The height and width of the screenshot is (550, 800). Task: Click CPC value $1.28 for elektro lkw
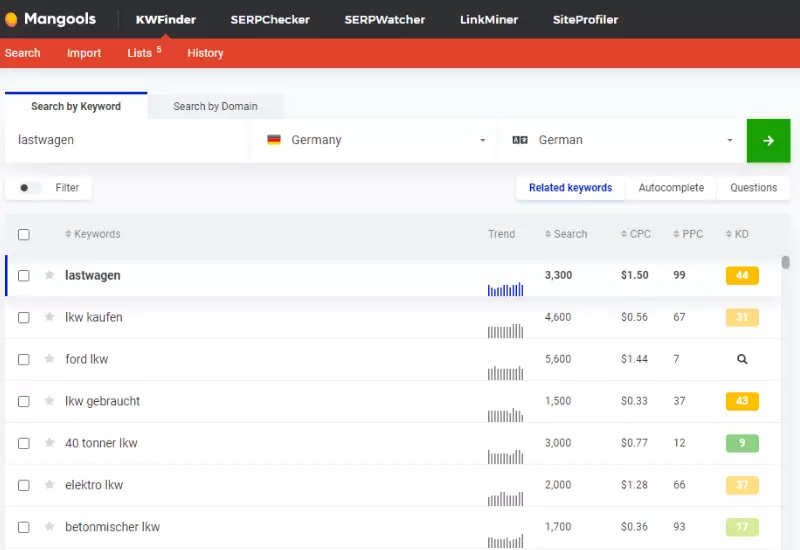pos(634,485)
